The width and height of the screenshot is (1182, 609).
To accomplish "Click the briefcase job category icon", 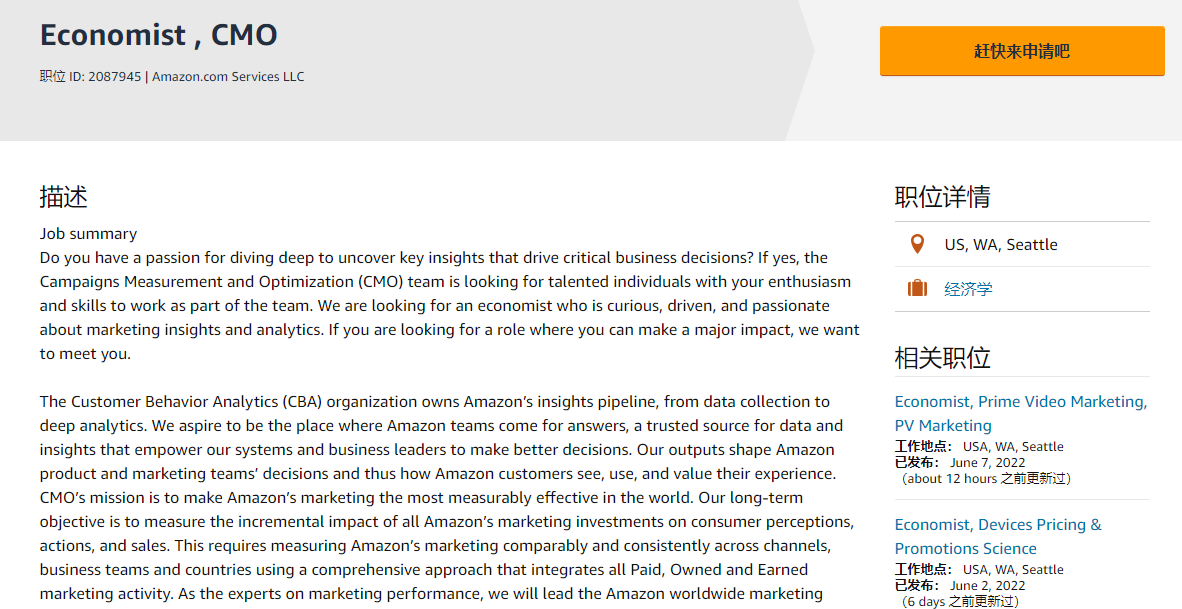I will [x=917, y=289].
